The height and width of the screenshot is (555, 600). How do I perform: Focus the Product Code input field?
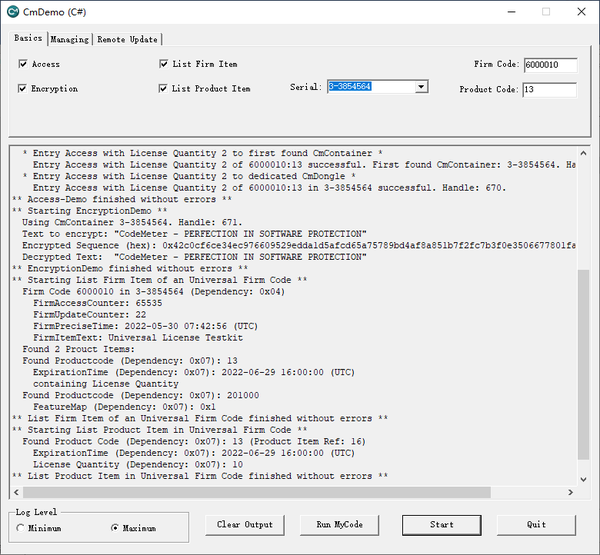[549, 90]
